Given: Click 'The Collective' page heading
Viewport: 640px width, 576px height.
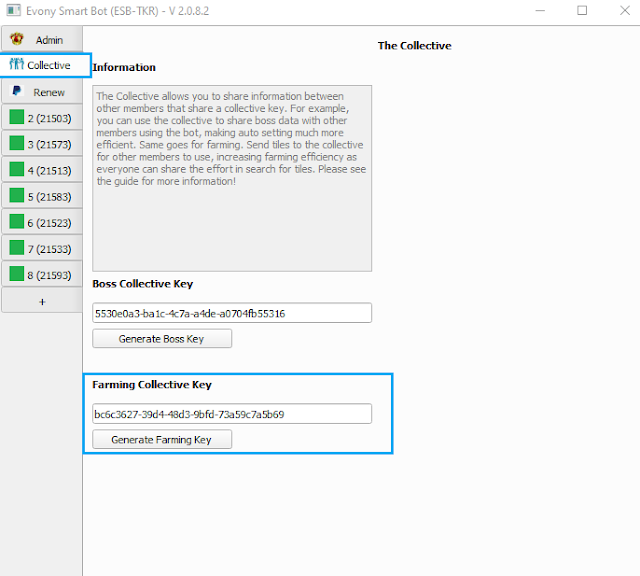Looking at the screenshot, I should 414,45.
